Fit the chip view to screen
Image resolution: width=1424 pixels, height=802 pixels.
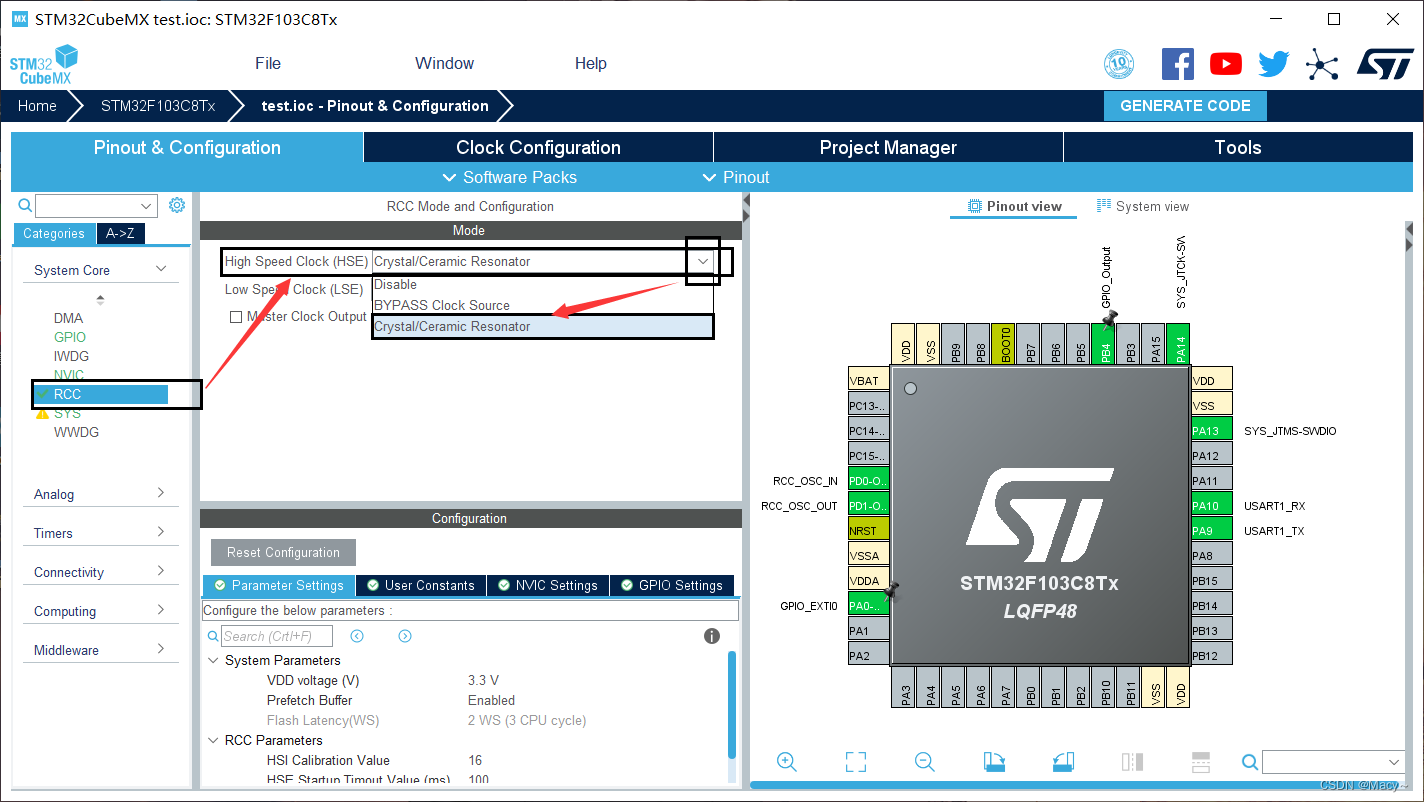(856, 762)
